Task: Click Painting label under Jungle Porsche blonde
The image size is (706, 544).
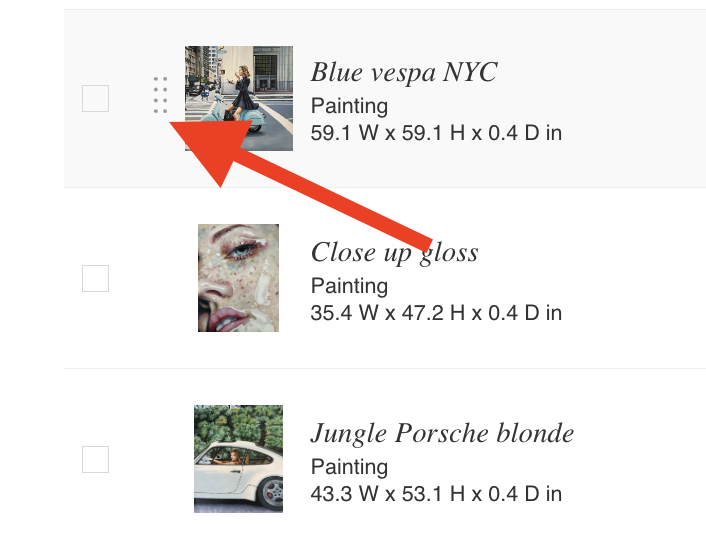Action: (349, 467)
